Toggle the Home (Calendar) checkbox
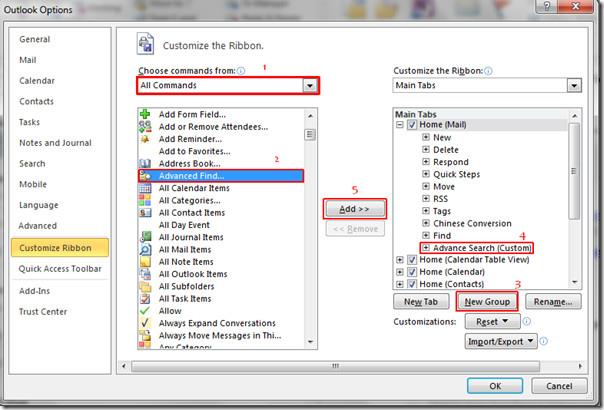Viewport: 604px width, 410px height. coord(412,272)
